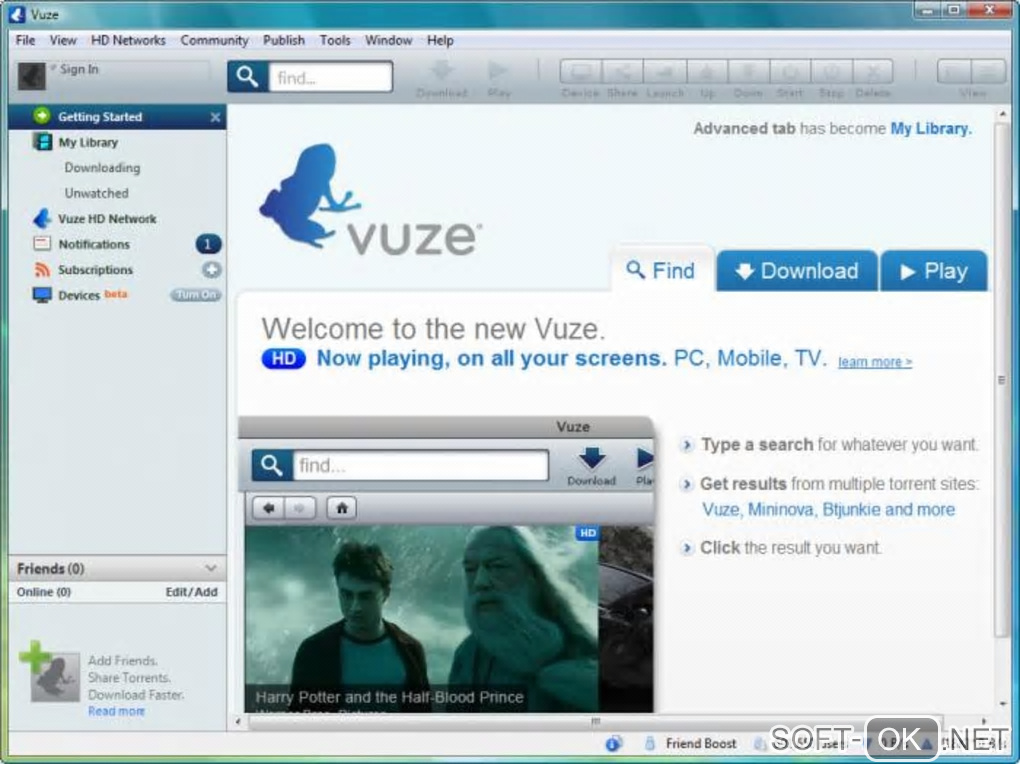Open the Help menu
This screenshot has width=1020, height=764.
click(x=440, y=40)
